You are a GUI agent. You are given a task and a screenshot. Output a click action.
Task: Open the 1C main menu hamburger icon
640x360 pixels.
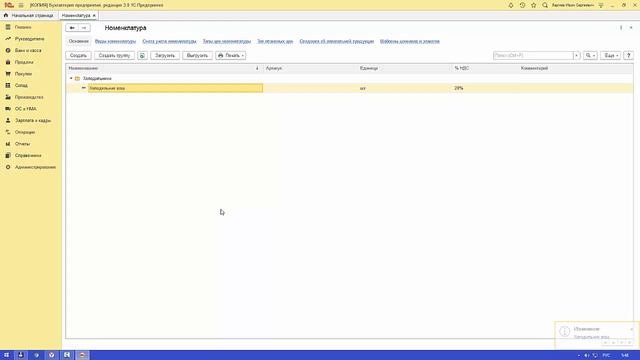coord(21,5)
